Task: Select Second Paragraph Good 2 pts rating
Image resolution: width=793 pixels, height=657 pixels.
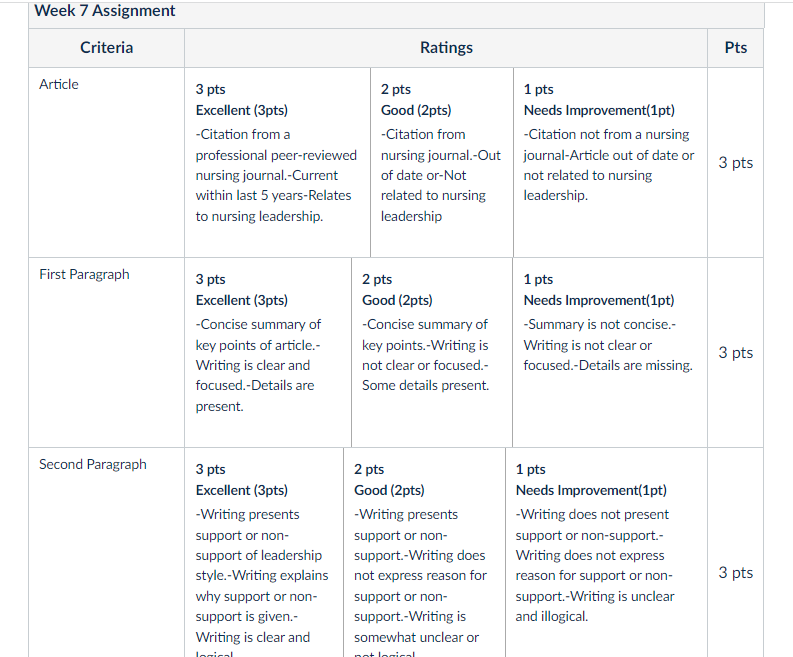Action: pos(424,552)
